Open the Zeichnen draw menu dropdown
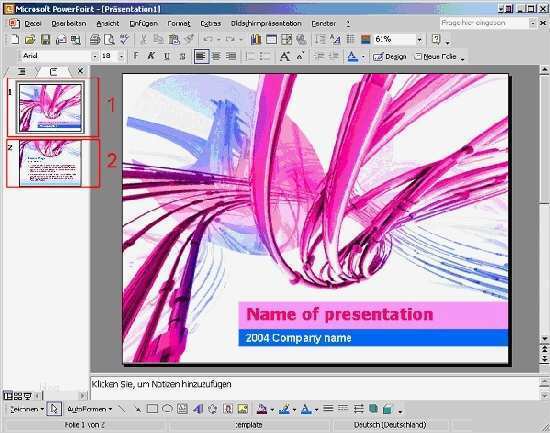The width and height of the screenshot is (550, 433). point(27,409)
